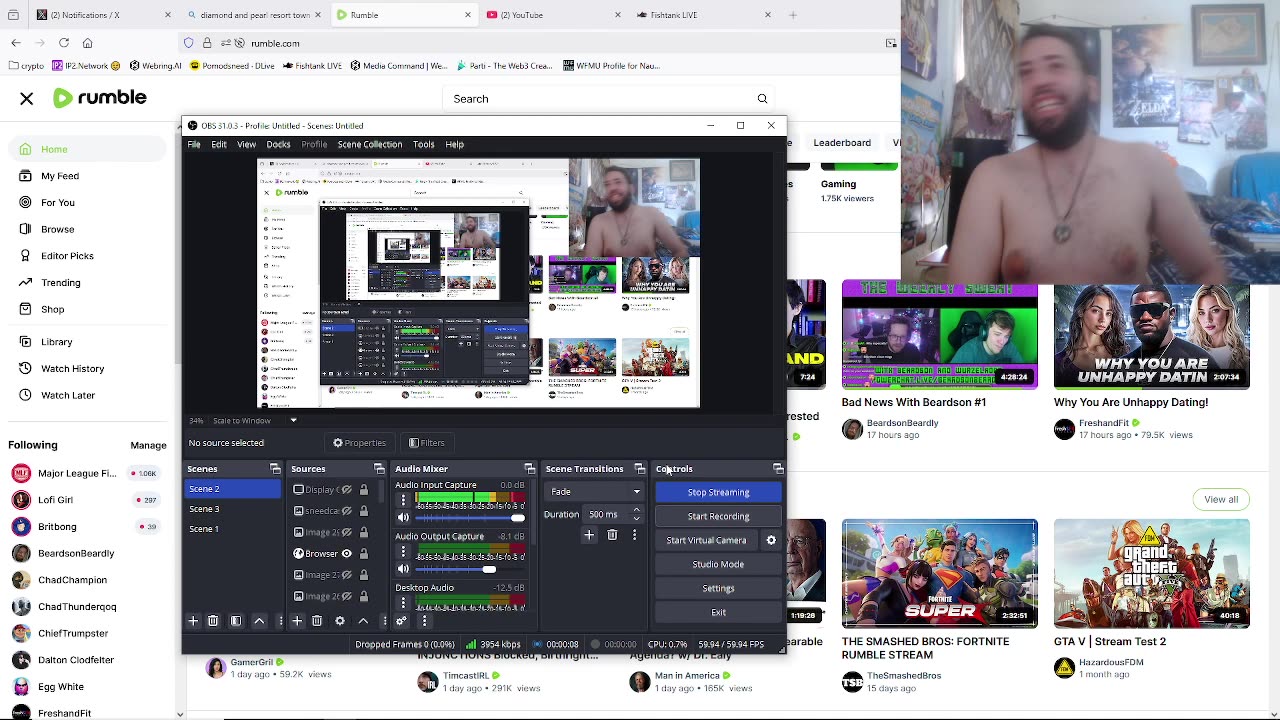
Task: Show the Image 27 source via eye icon
Action: click(x=347, y=575)
